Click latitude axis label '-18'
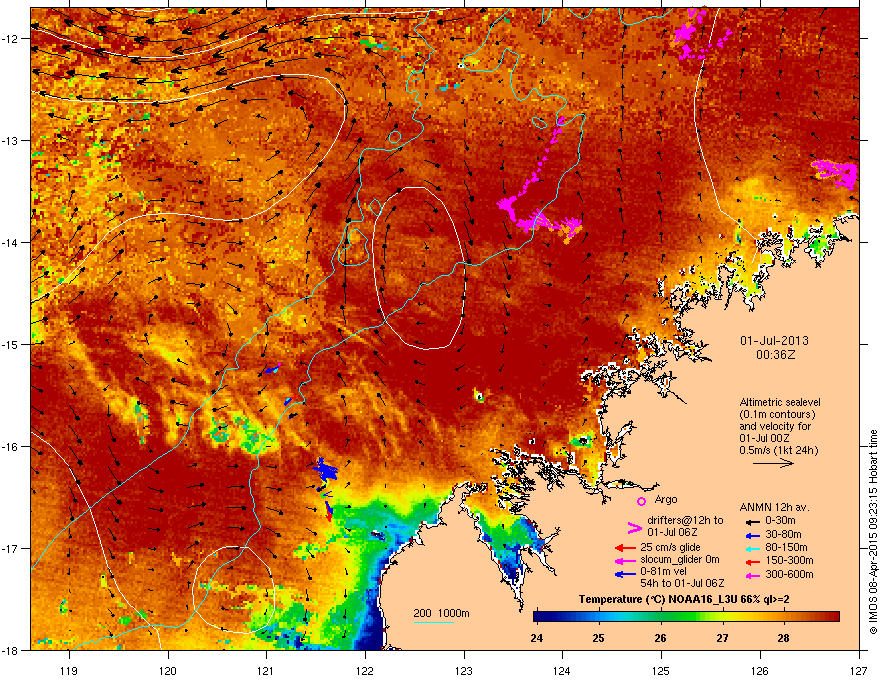The image size is (880, 680). pyautogui.click(x=10, y=650)
